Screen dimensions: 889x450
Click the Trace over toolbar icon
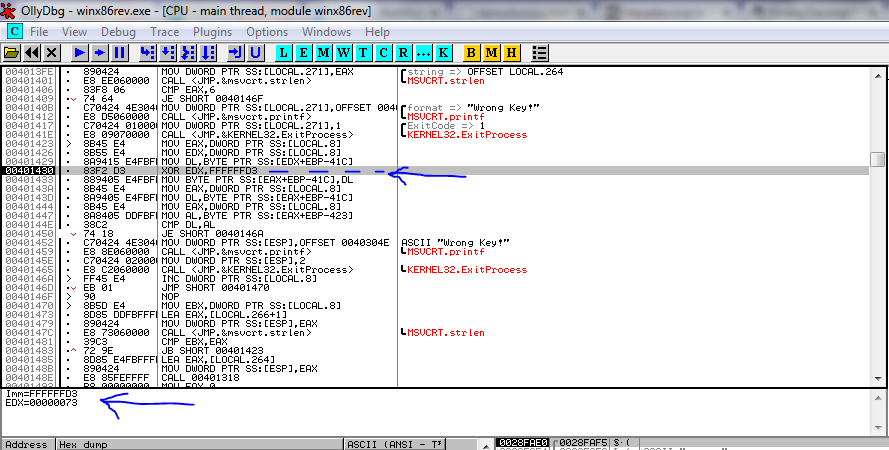[208, 53]
